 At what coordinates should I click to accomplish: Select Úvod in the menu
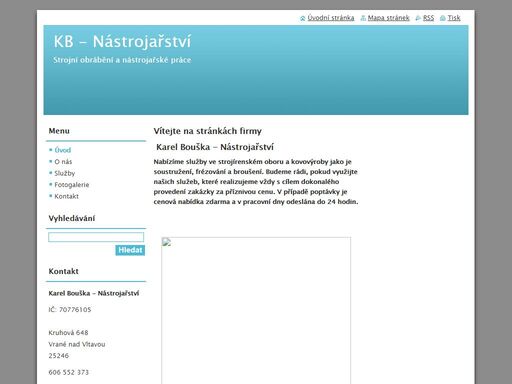(x=63, y=150)
